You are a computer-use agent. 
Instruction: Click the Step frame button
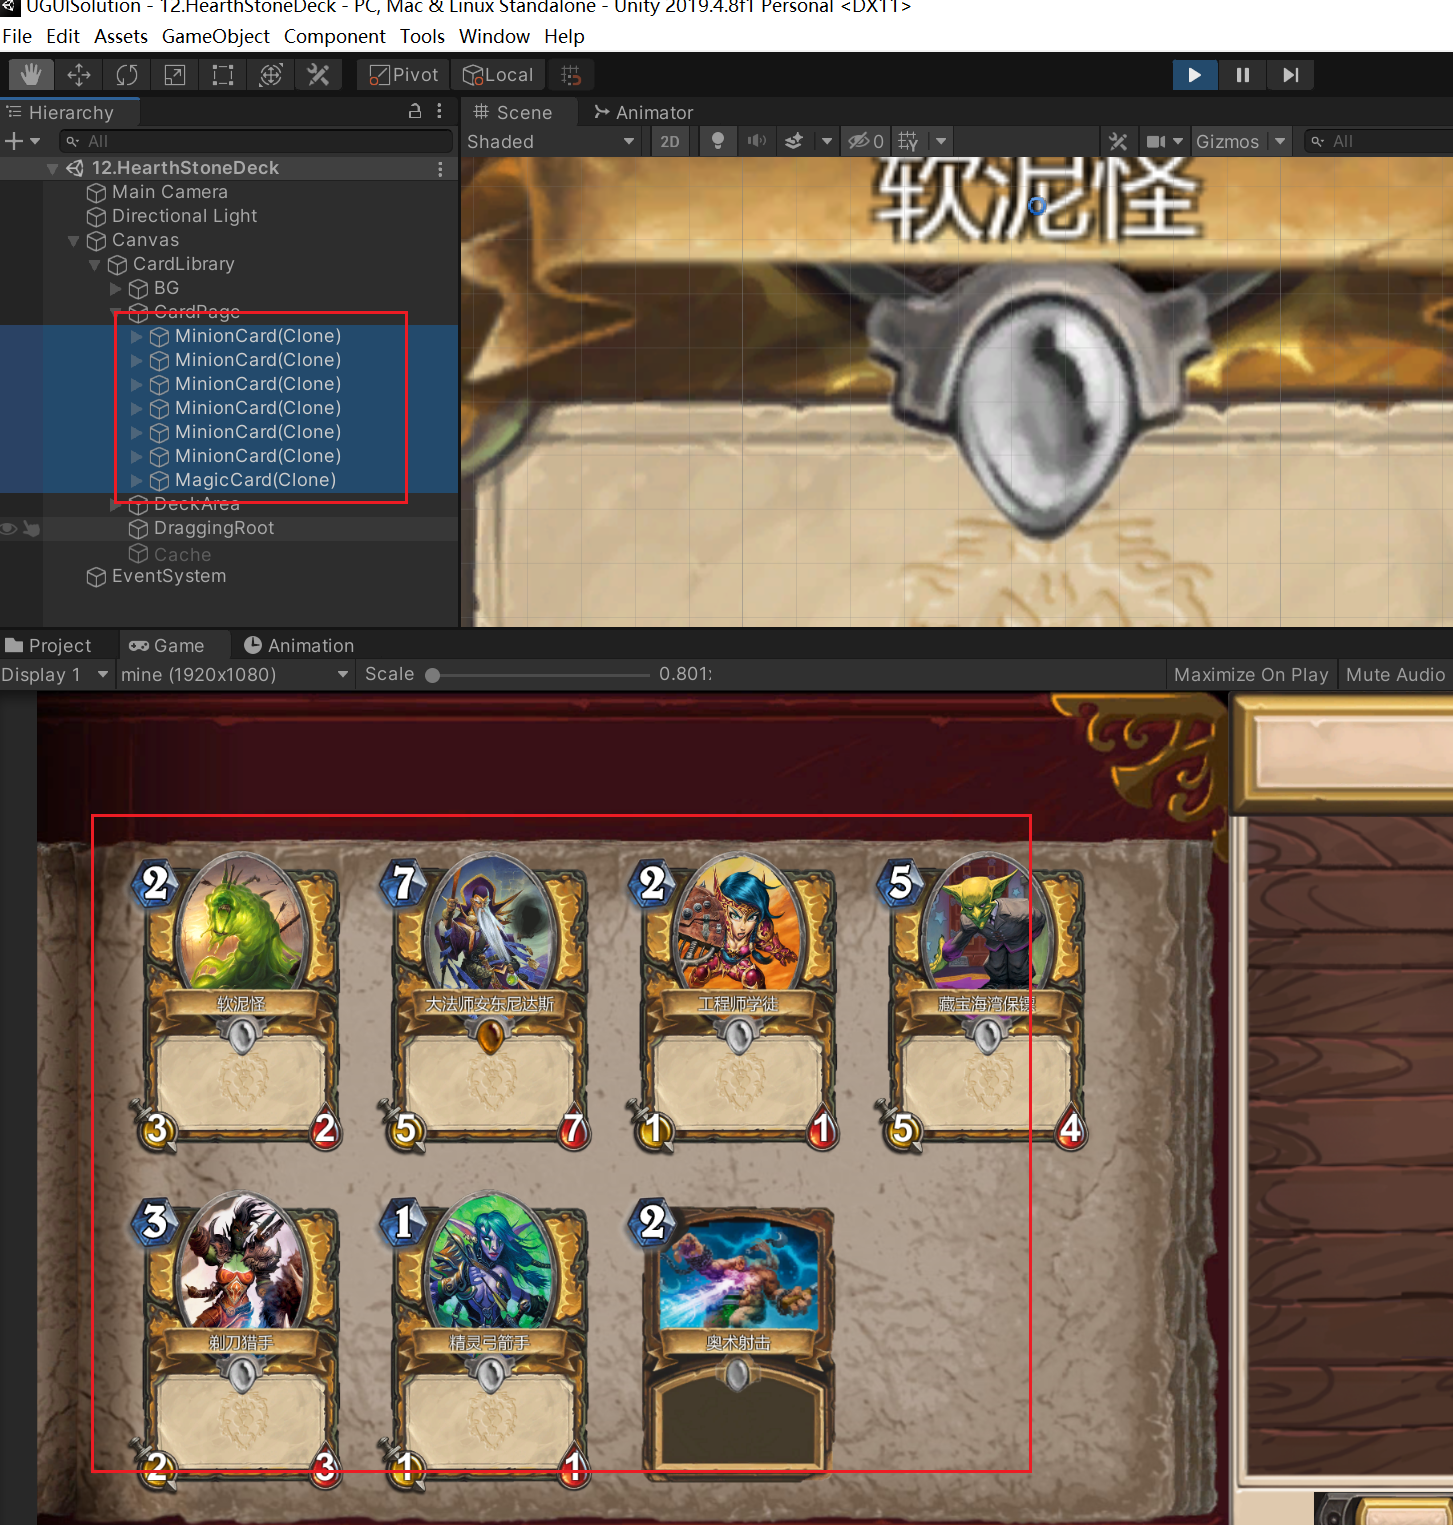[1290, 75]
